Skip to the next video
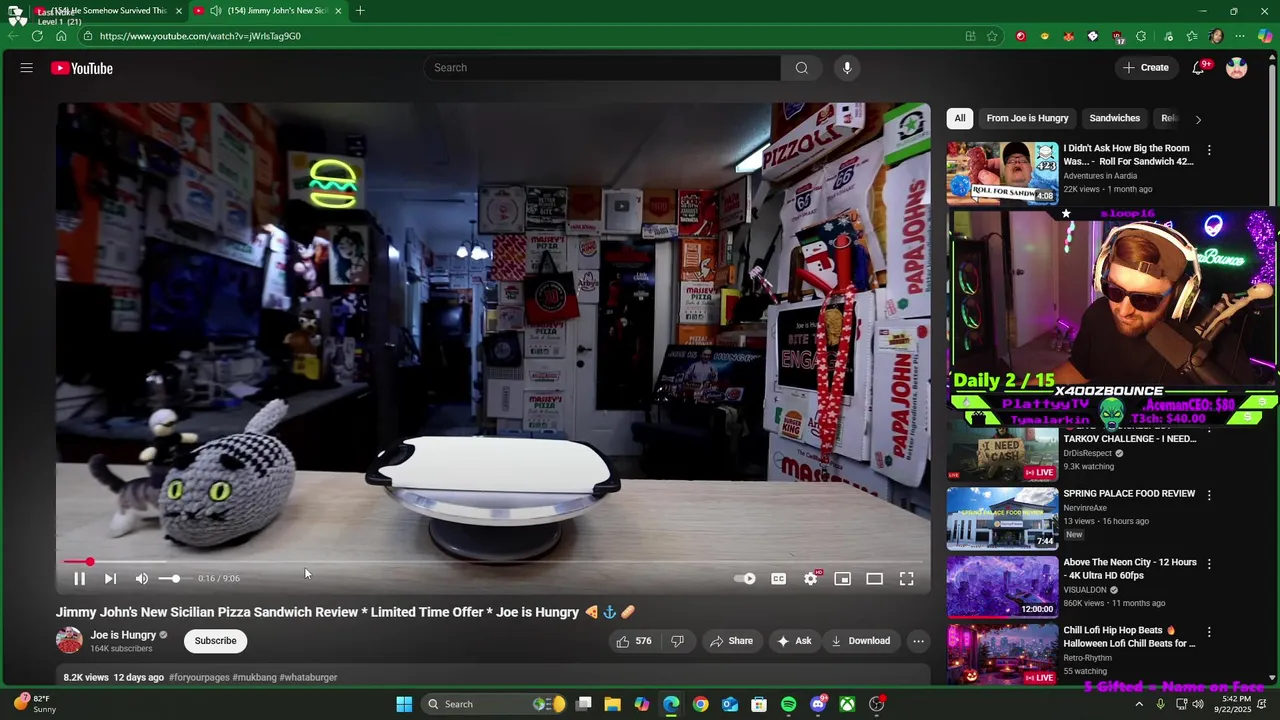 coord(110,578)
